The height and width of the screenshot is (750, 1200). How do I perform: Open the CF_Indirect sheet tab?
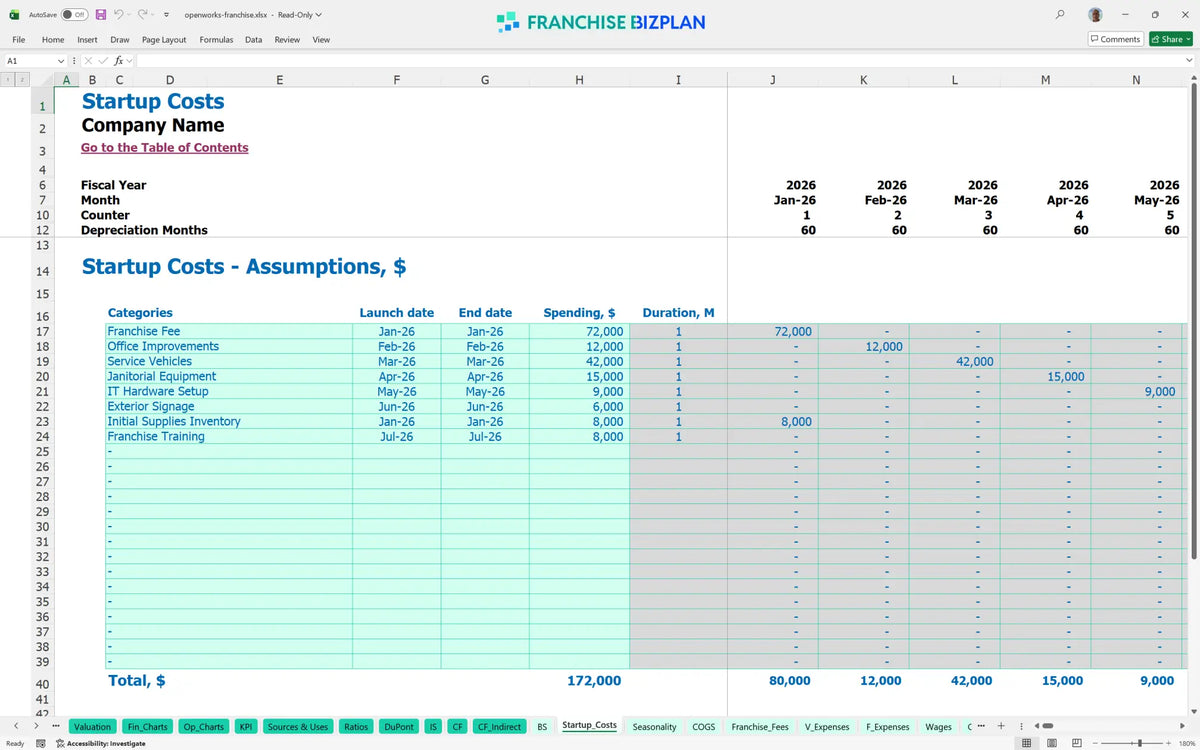499,727
